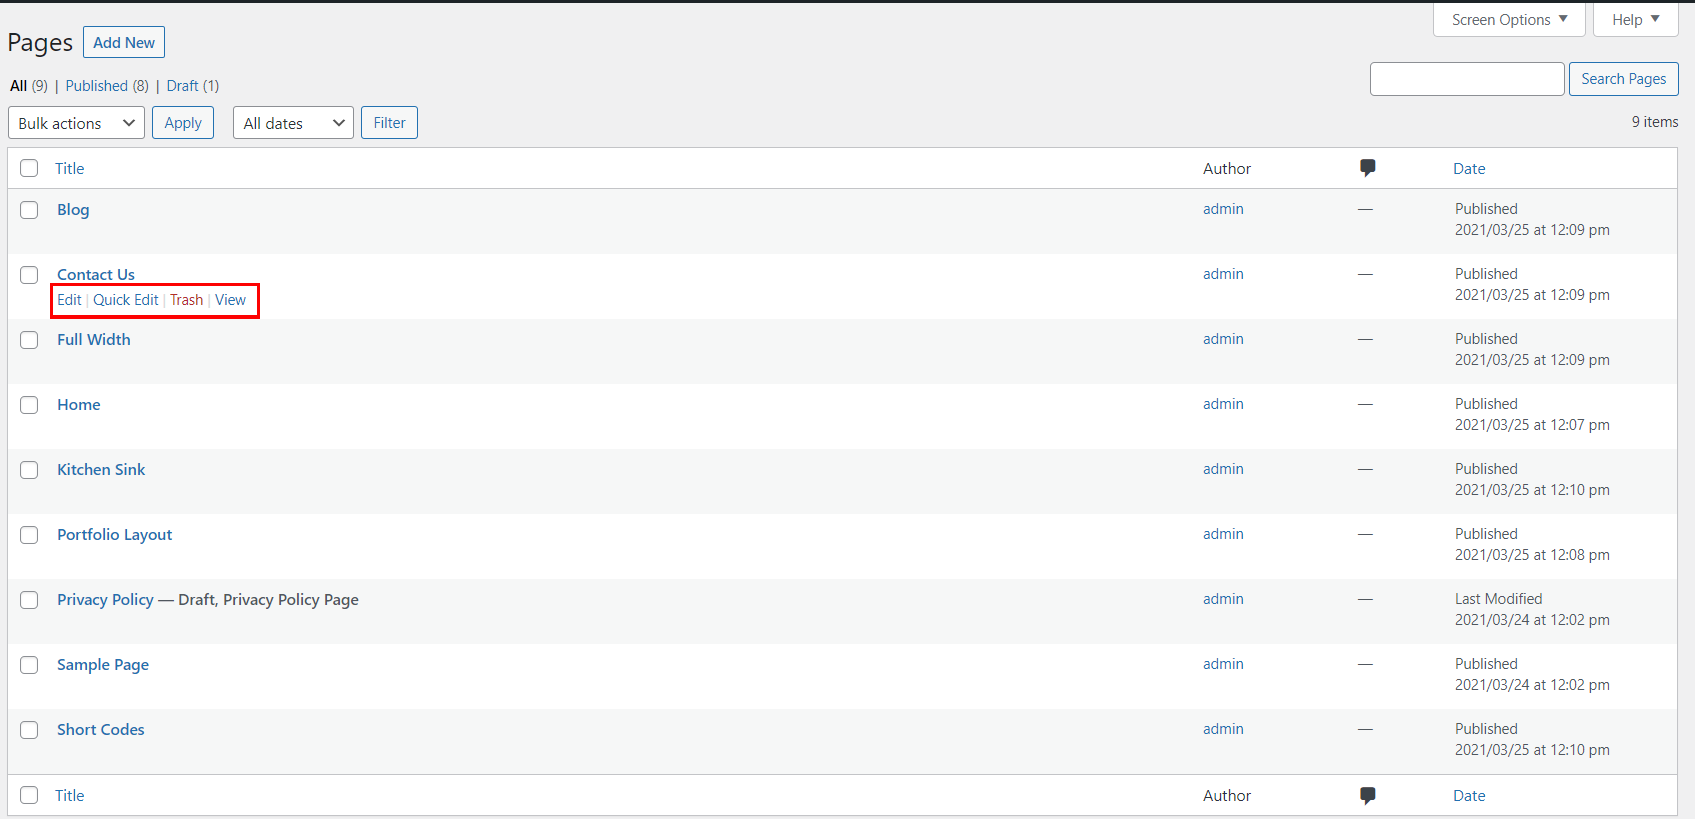Click the Add New page button
Viewport: 1695px width, 819px height.
tap(124, 43)
